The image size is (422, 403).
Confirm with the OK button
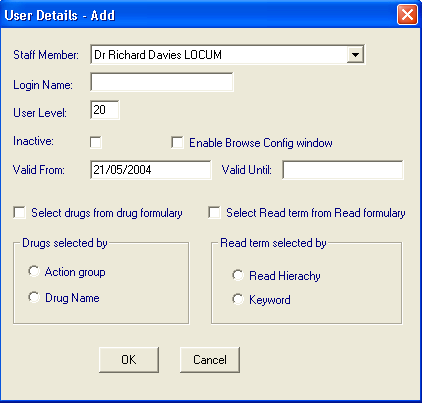129,360
